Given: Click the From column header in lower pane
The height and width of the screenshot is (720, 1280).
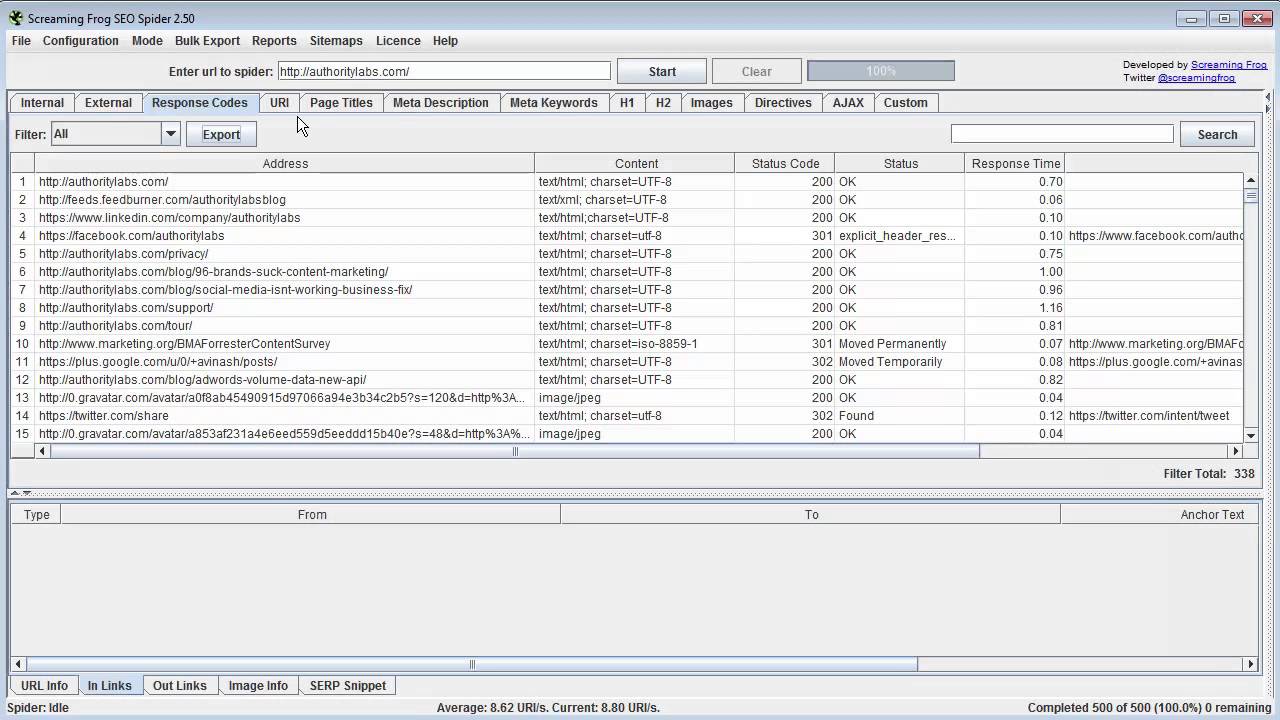Looking at the screenshot, I should click(x=311, y=514).
